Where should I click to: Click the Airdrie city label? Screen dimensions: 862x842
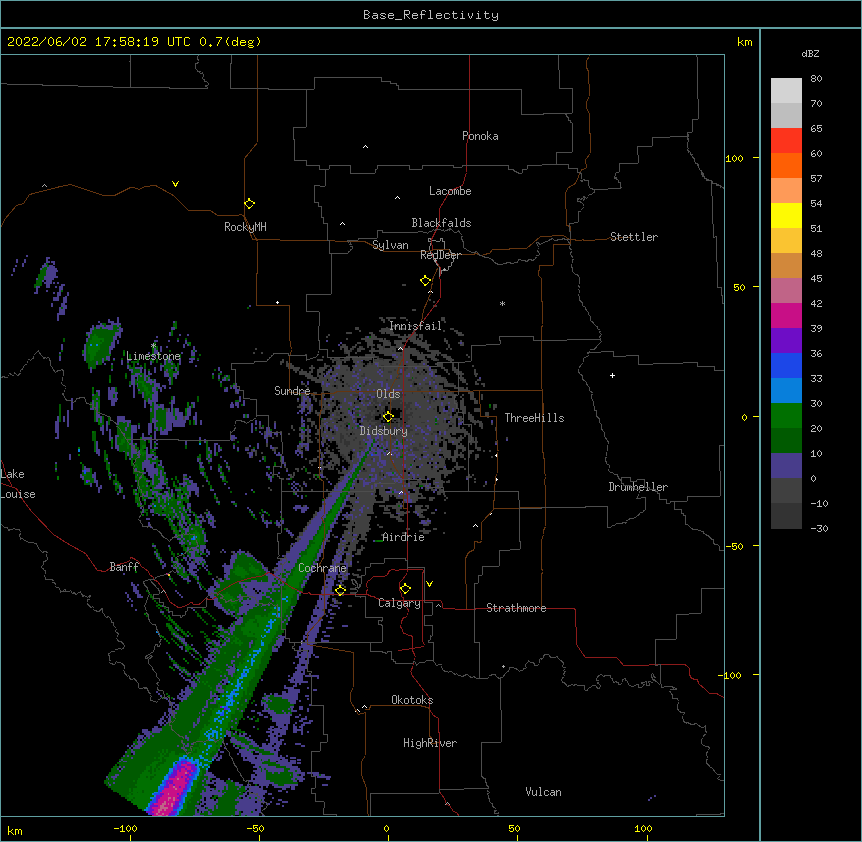pyautogui.click(x=404, y=537)
